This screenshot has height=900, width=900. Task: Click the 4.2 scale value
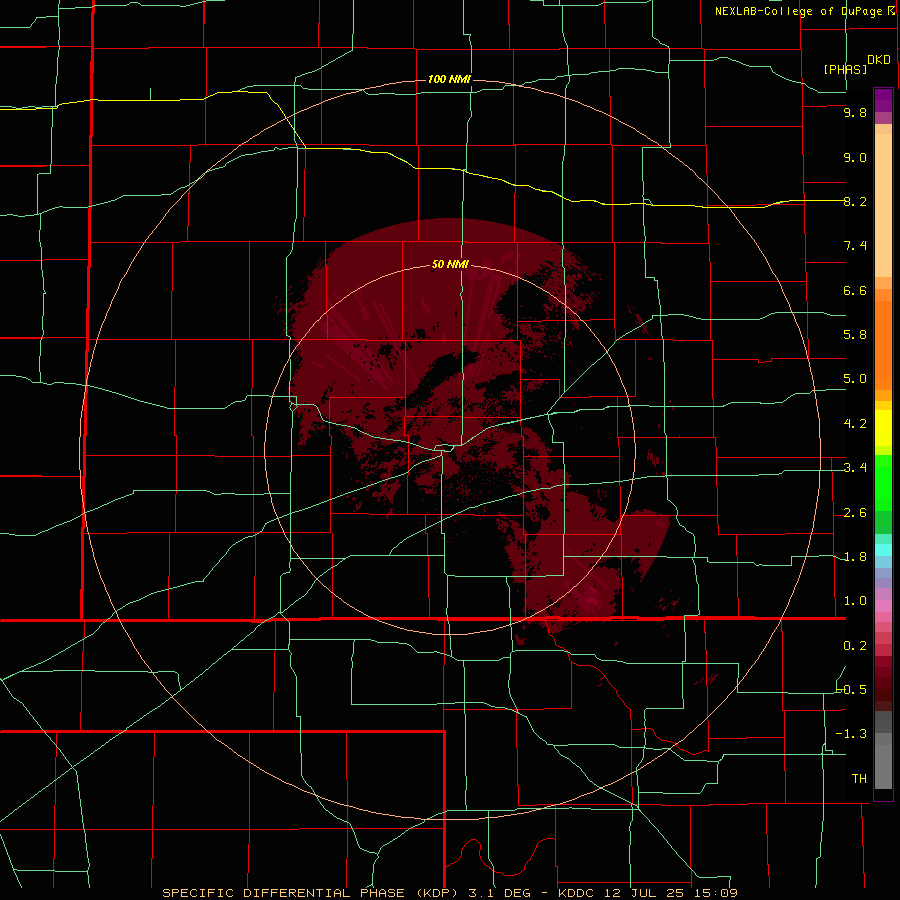tap(855, 424)
